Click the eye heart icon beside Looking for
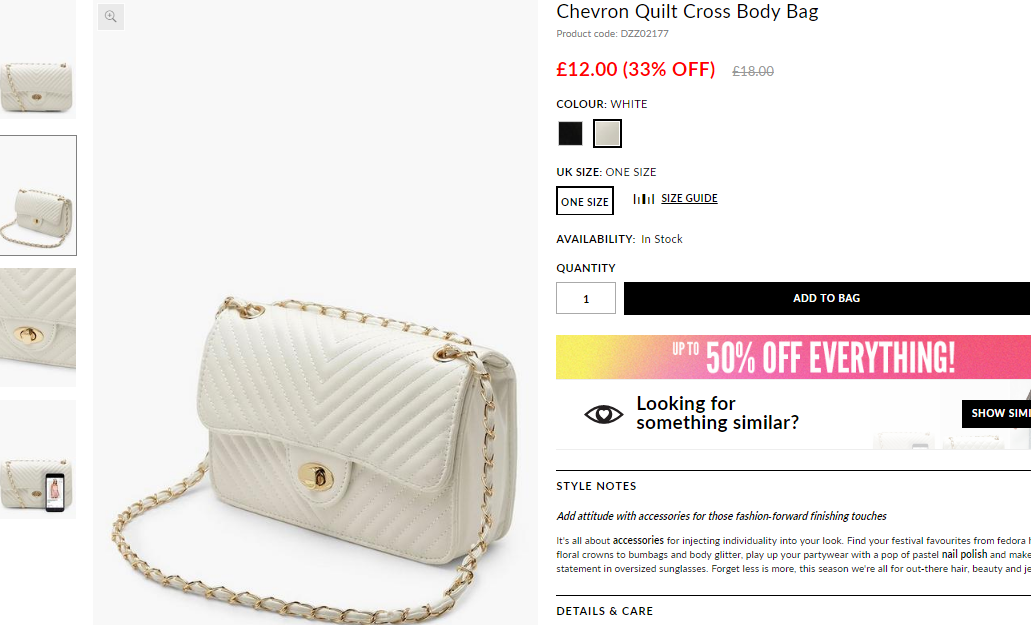Viewport: 1031px width, 625px height. coord(604,414)
